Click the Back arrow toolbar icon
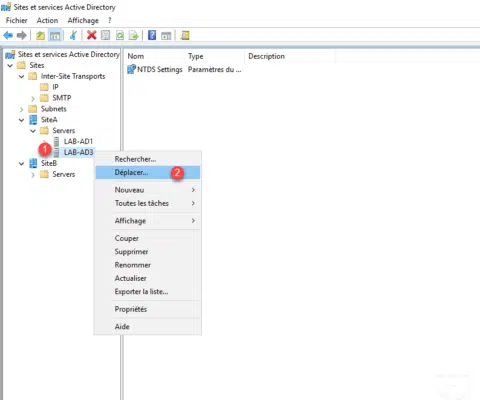The image size is (480, 400). pos(8,35)
